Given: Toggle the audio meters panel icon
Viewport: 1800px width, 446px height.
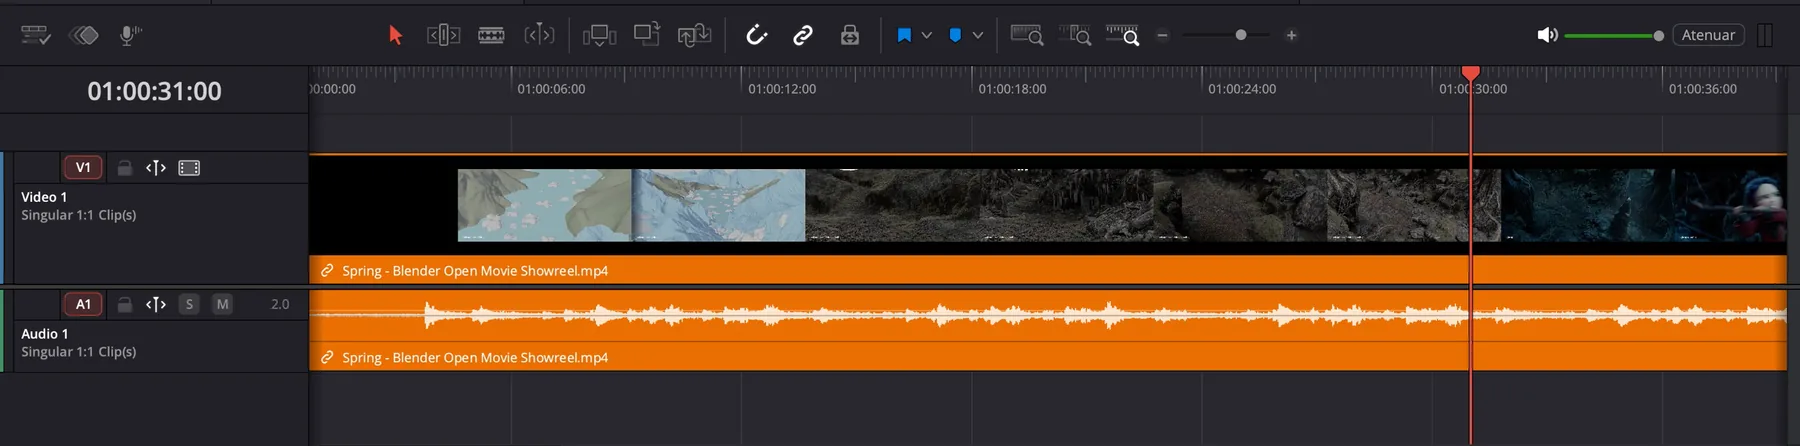Looking at the screenshot, I should 1765,35.
